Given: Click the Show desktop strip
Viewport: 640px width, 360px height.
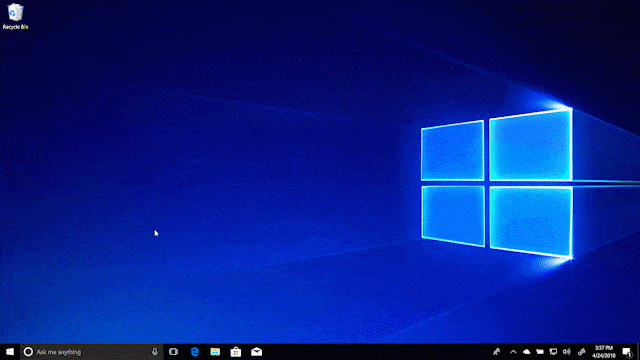Looking at the screenshot, I should tap(638, 352).
